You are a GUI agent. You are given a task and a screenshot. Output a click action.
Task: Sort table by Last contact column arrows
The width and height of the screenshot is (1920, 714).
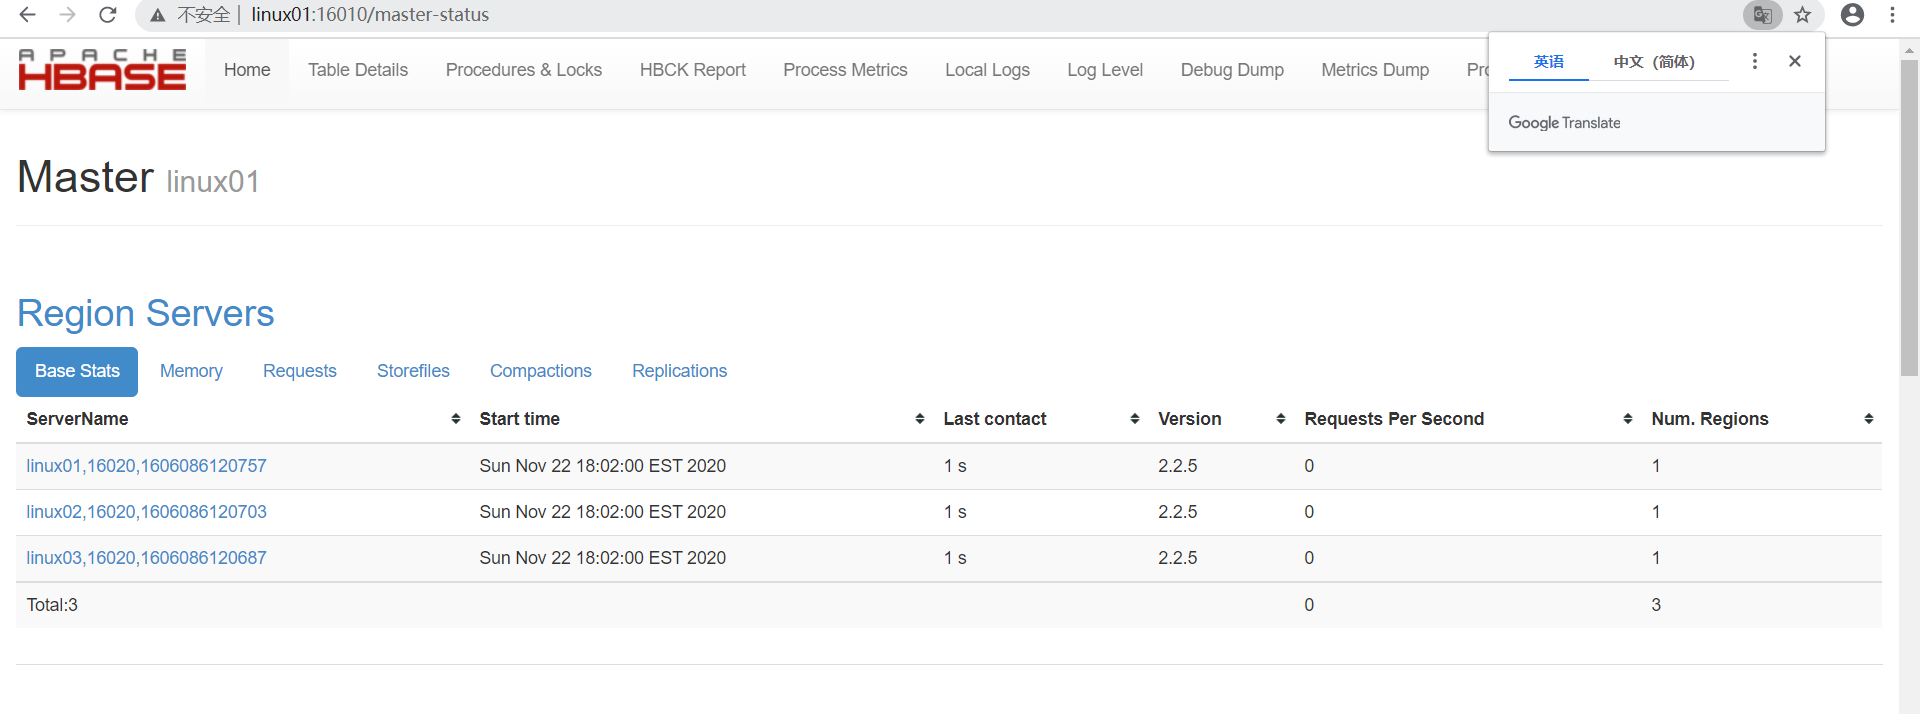[1135, 419]
